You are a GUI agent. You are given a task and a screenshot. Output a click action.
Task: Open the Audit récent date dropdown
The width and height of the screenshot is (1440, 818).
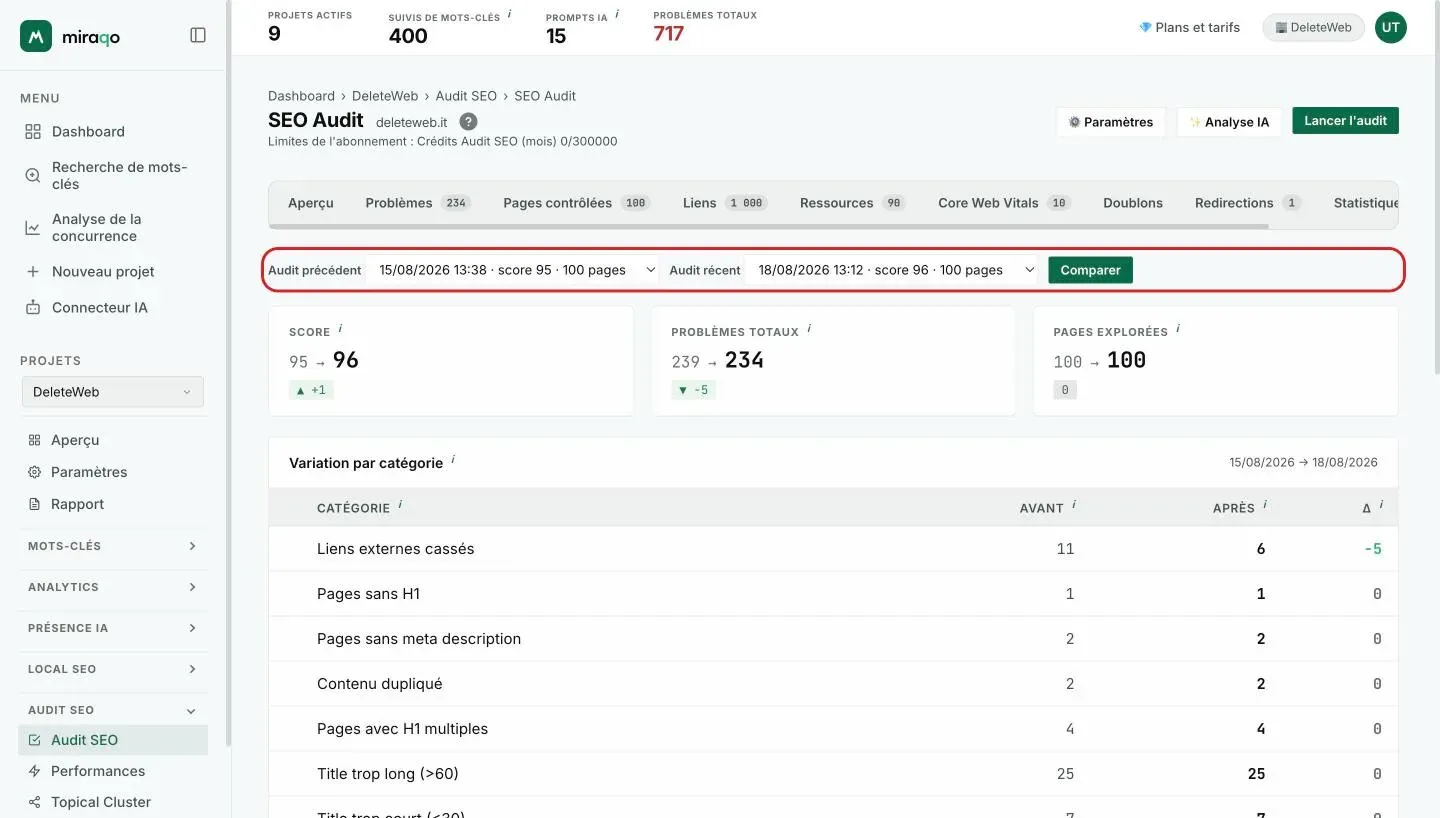point(892,270)
